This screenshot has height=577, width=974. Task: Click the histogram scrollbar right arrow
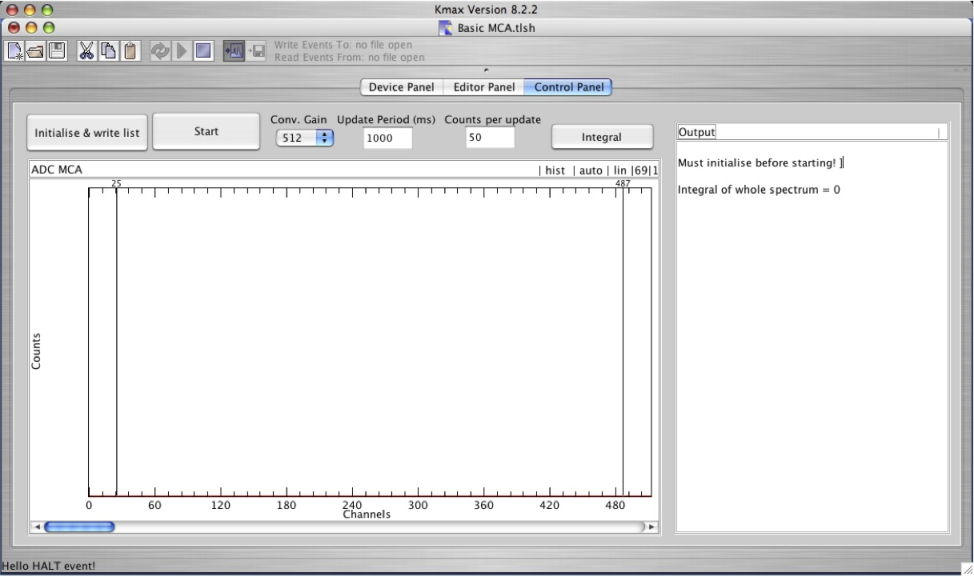click(651, 527)
